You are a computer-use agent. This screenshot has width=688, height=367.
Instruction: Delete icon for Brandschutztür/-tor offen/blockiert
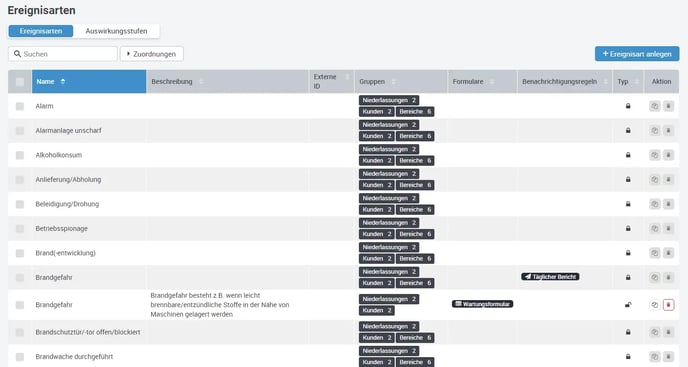coord(668,332)
